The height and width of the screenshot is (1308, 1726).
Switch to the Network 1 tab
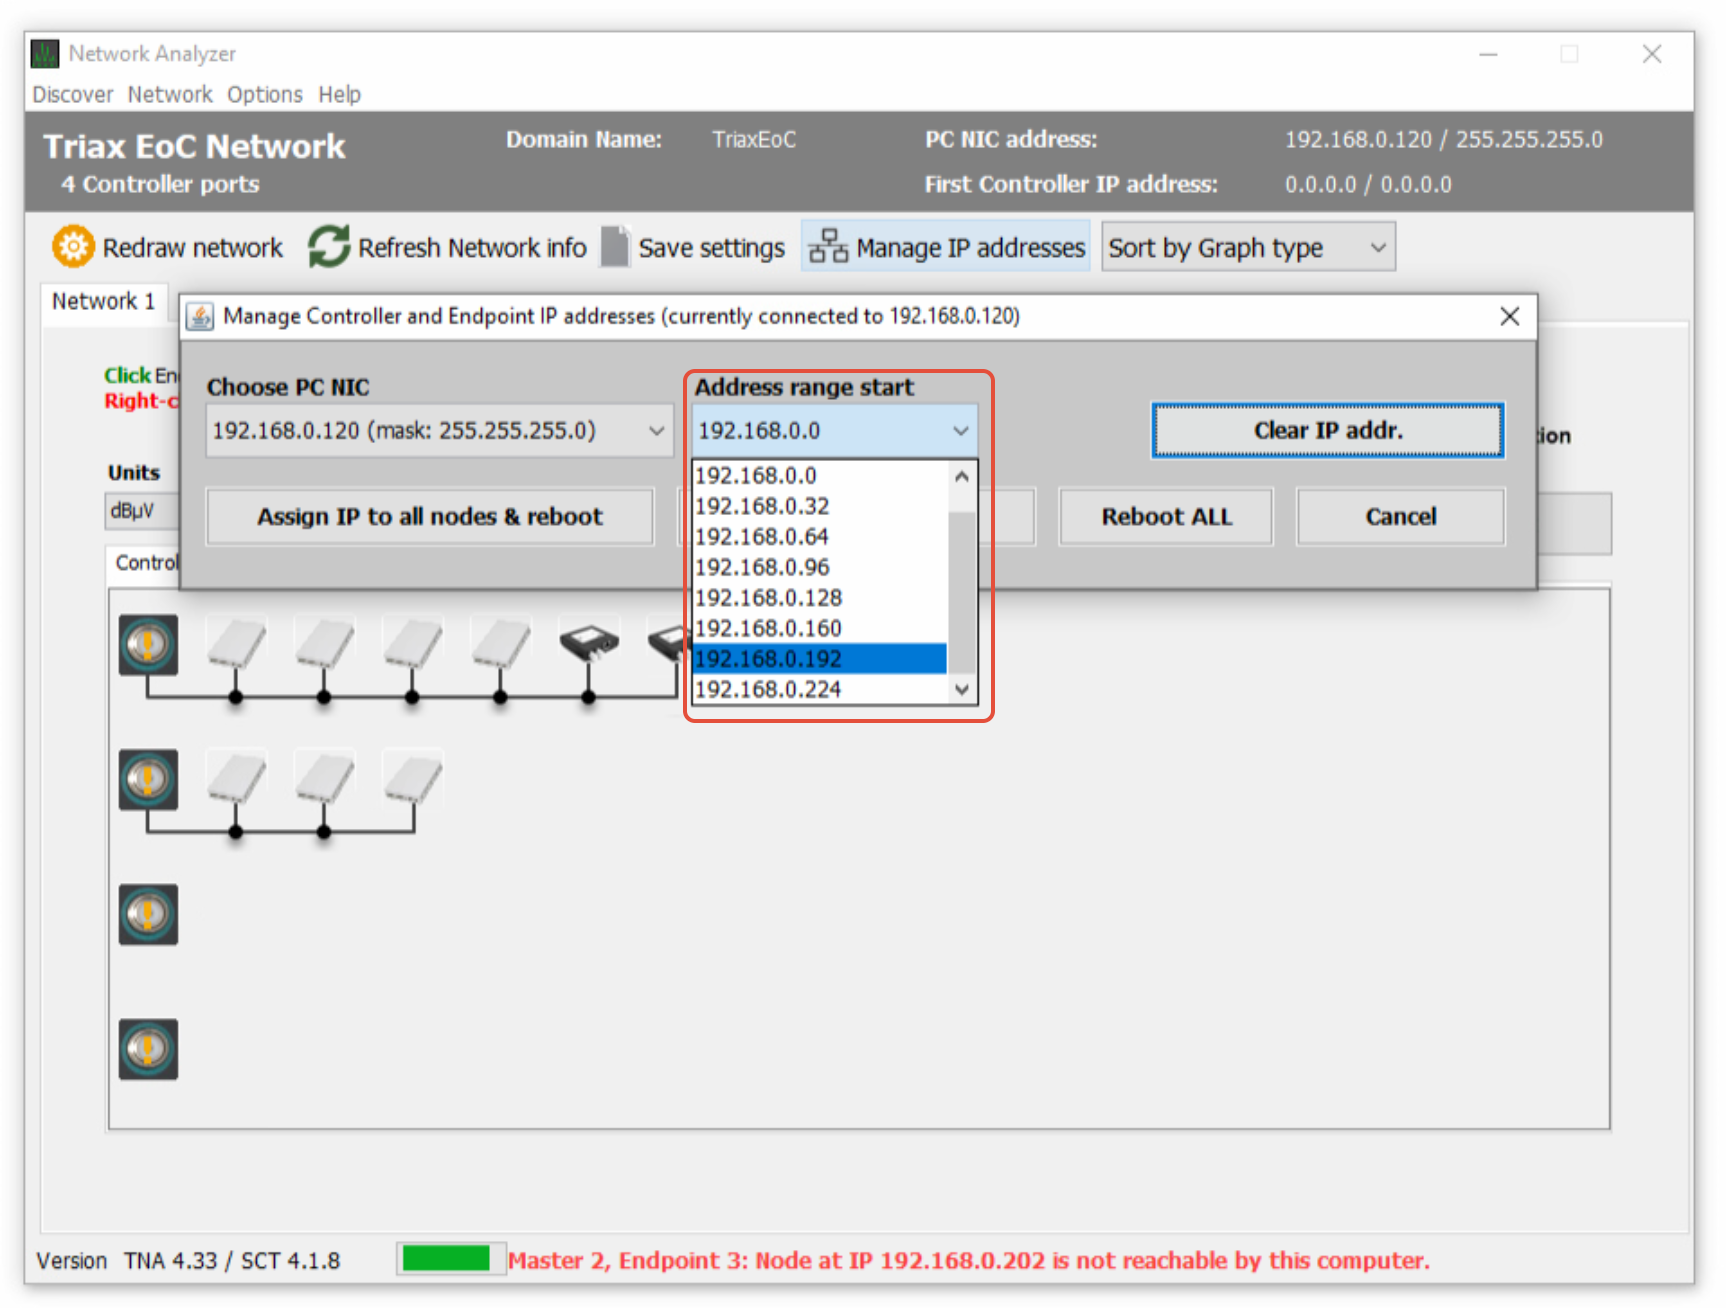104,301
